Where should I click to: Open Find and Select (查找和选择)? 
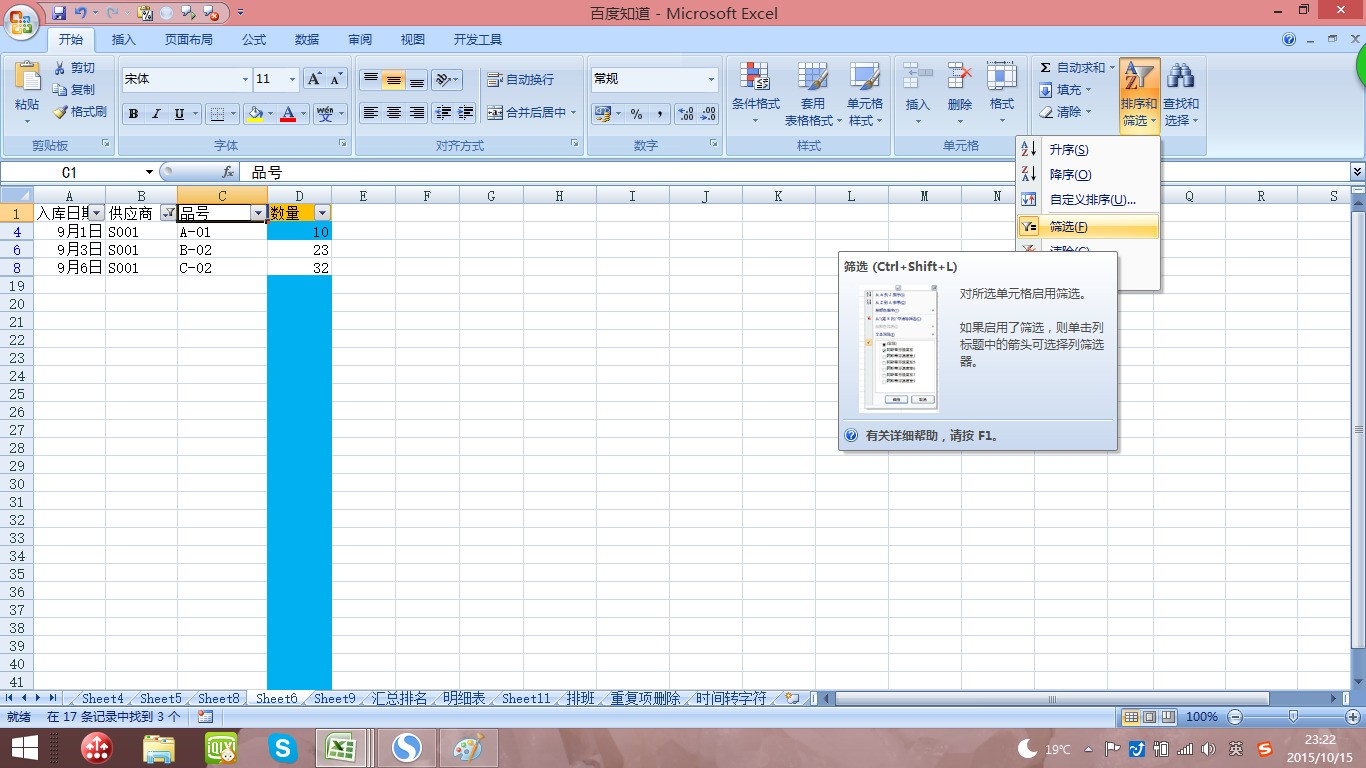coord(1180,95)
